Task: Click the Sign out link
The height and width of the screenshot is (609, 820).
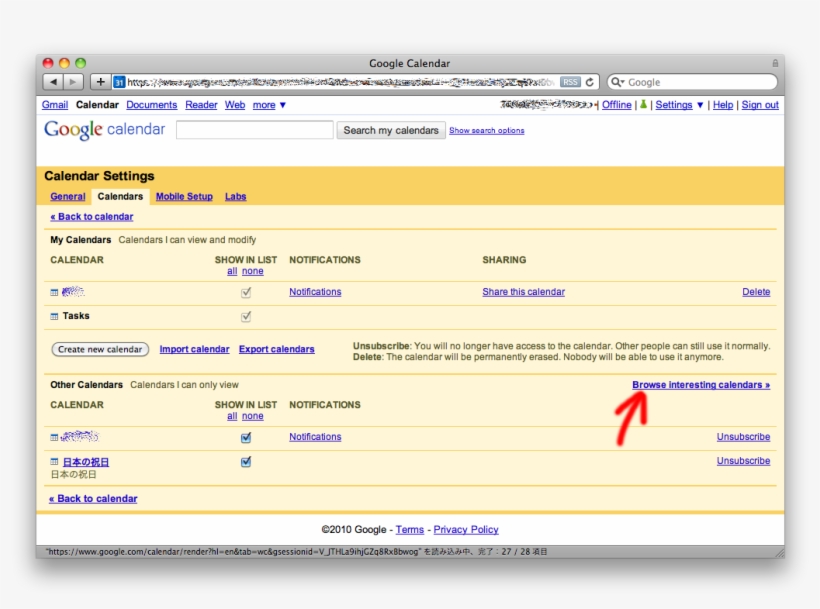Action: coord(760,105)
